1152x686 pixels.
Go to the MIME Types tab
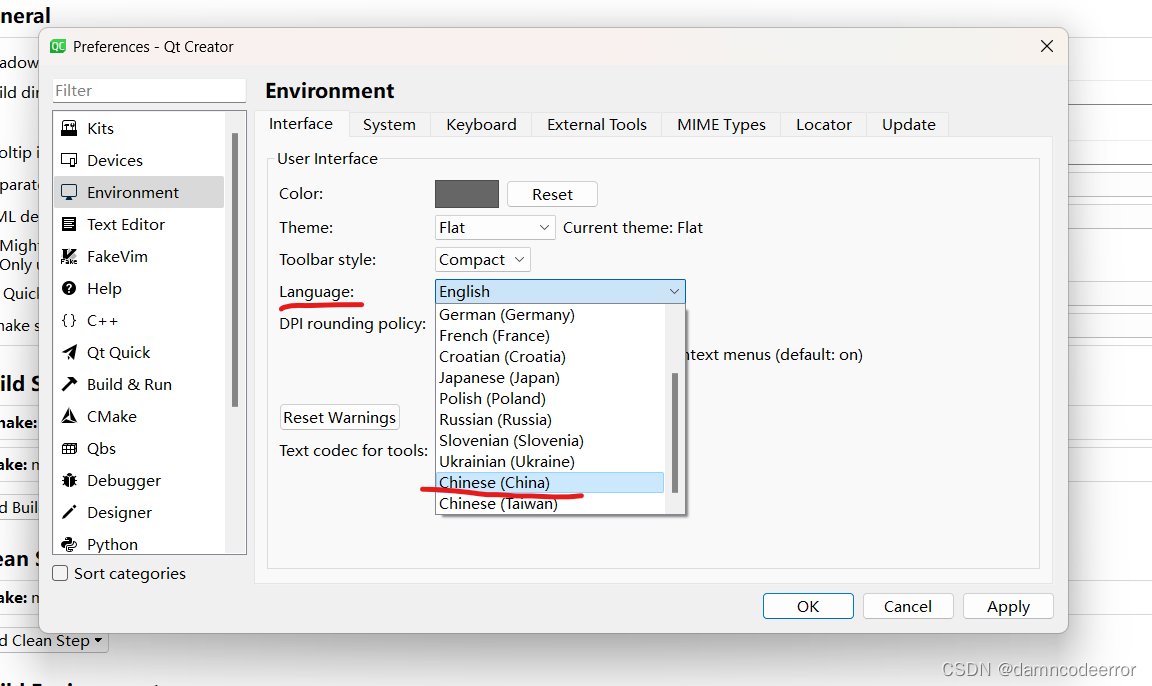(x=721, y=125)
